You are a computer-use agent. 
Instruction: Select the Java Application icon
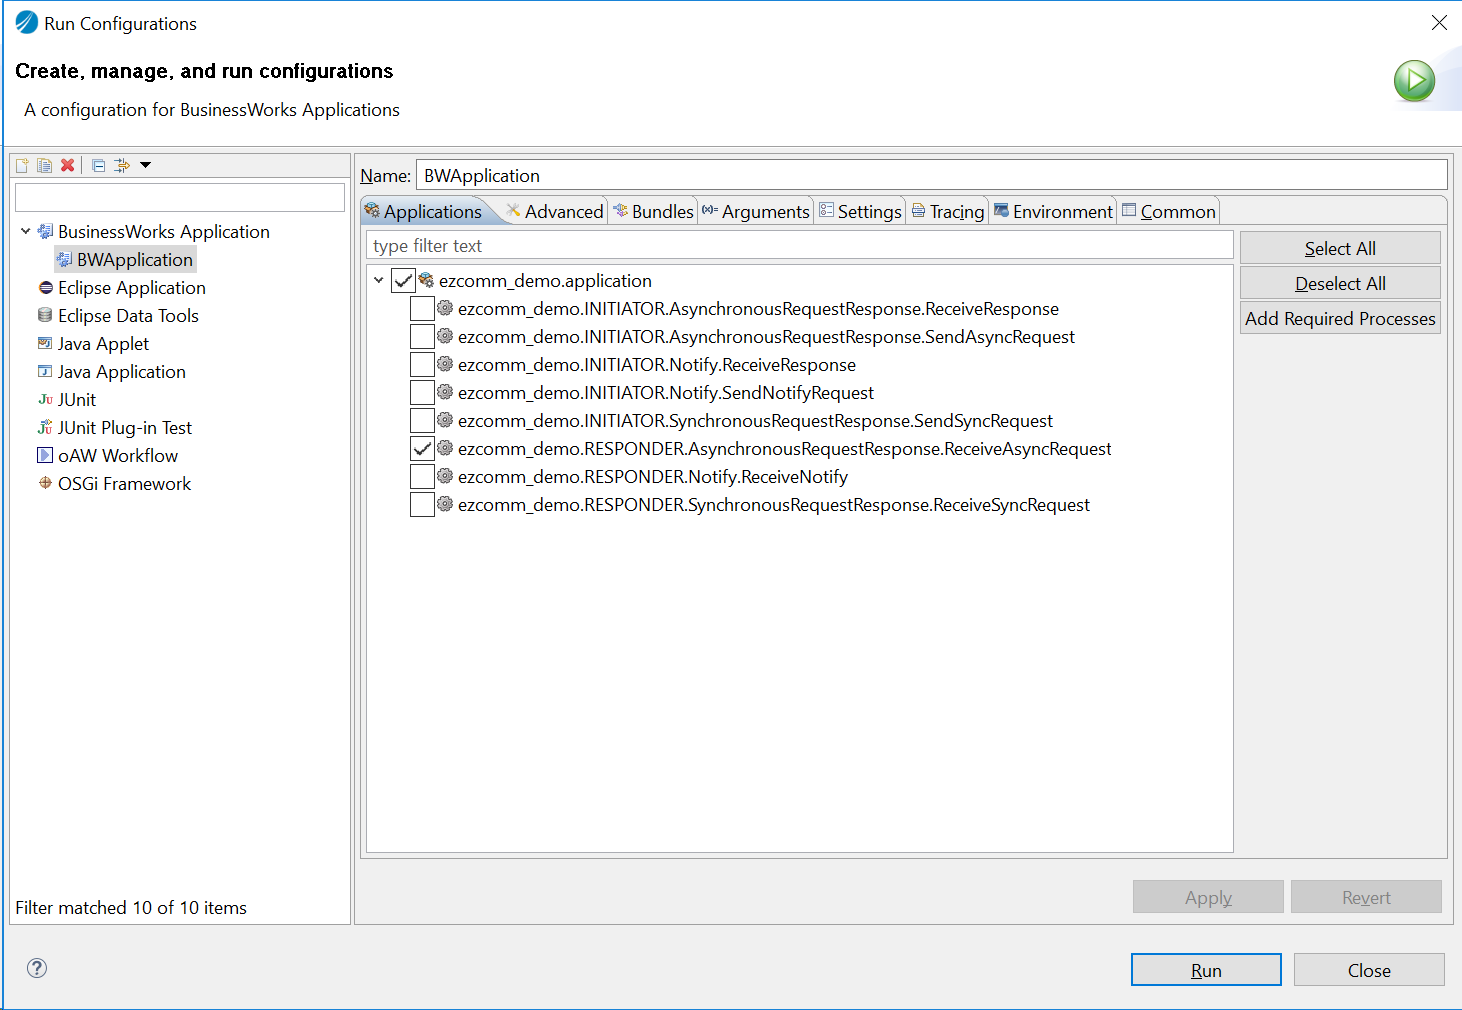coord(45,372)
